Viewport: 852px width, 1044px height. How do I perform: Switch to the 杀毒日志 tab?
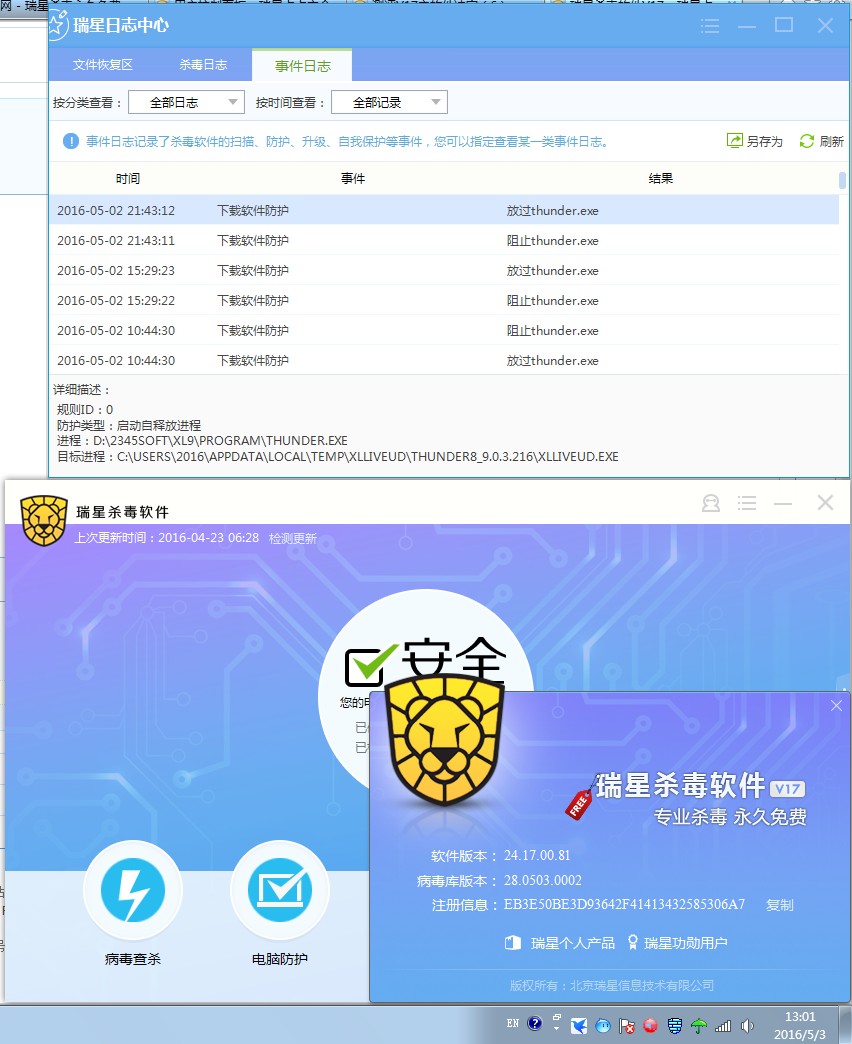point(203,65)
